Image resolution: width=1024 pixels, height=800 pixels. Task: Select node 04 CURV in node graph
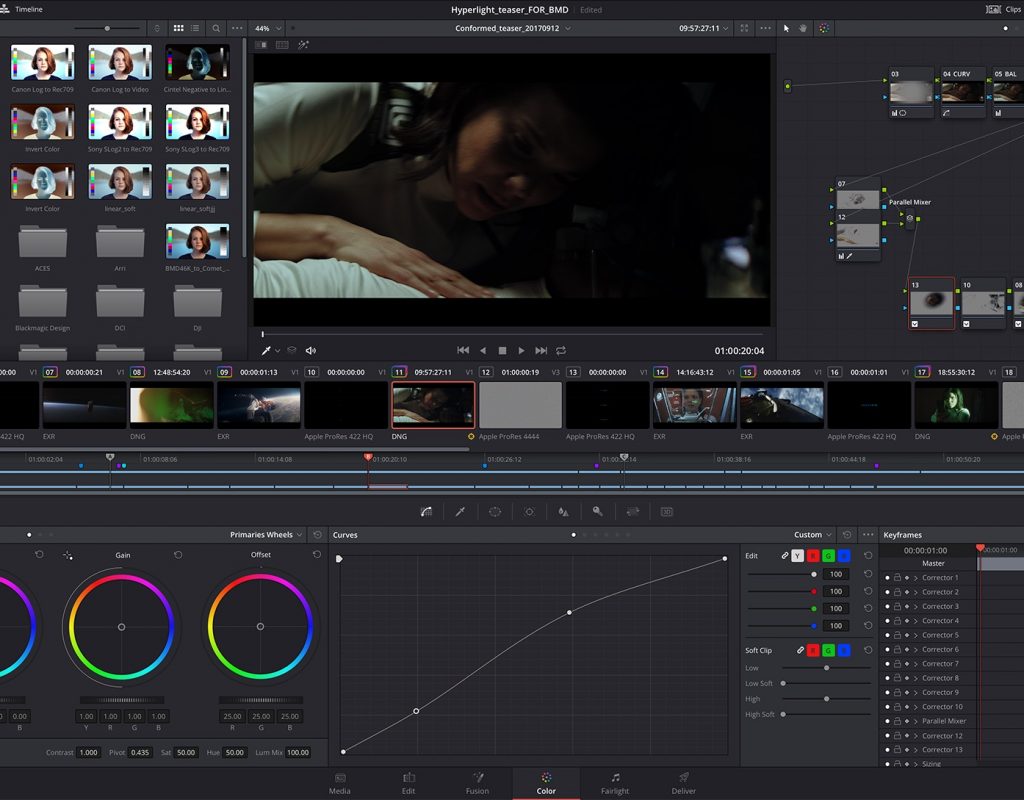pos(963,92)
